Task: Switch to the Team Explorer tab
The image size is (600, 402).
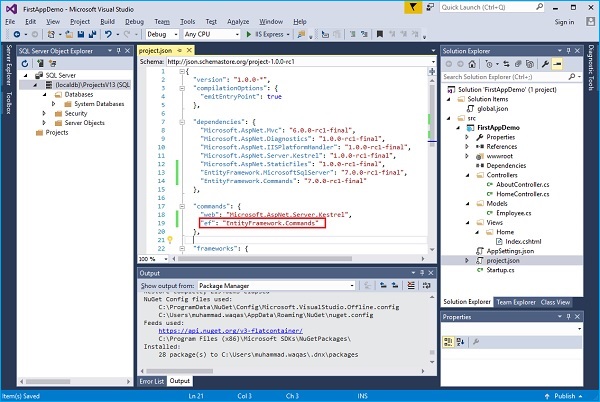Action: [516, 301]
